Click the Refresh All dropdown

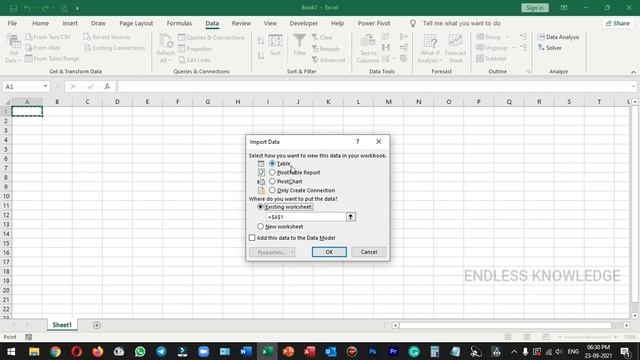[166, 49]
